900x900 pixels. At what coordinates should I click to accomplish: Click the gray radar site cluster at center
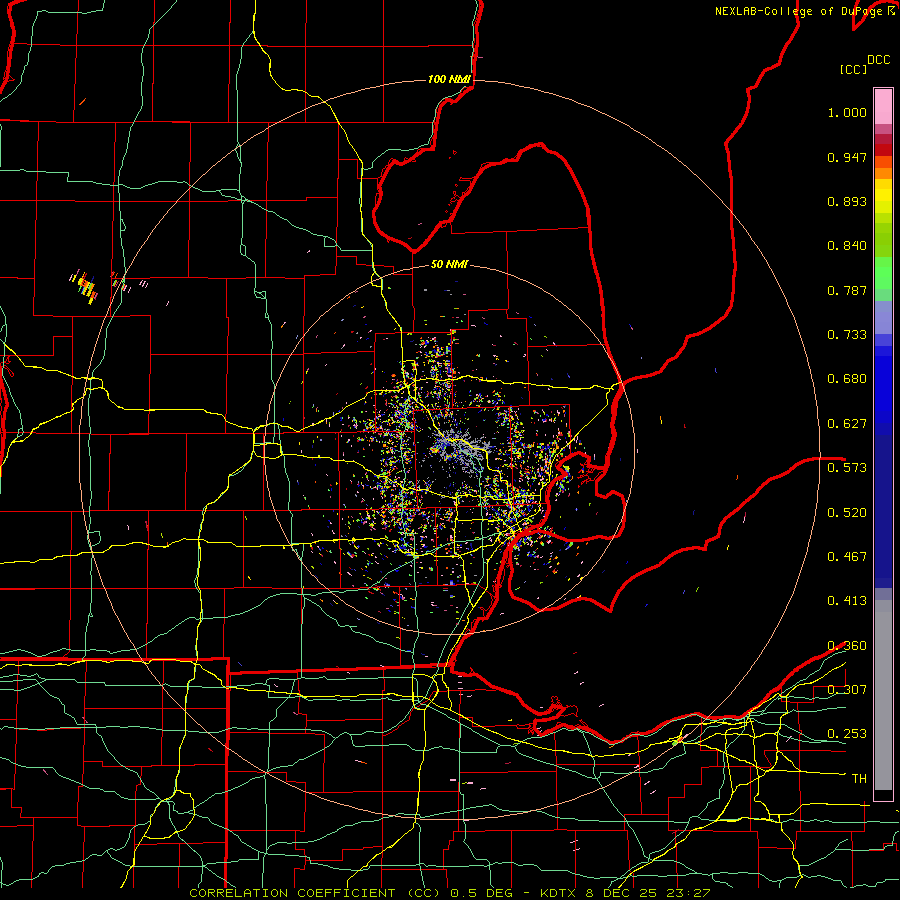[x=462, y=448]
